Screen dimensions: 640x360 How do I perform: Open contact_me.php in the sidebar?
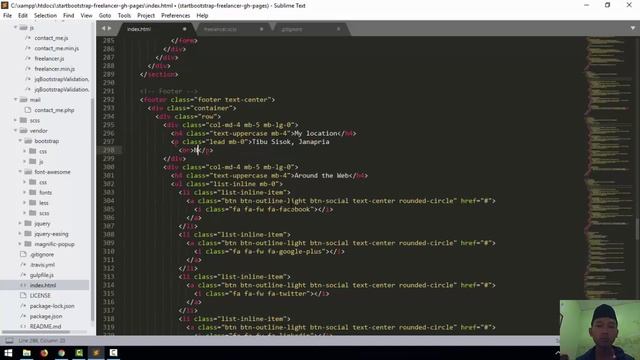54,110
